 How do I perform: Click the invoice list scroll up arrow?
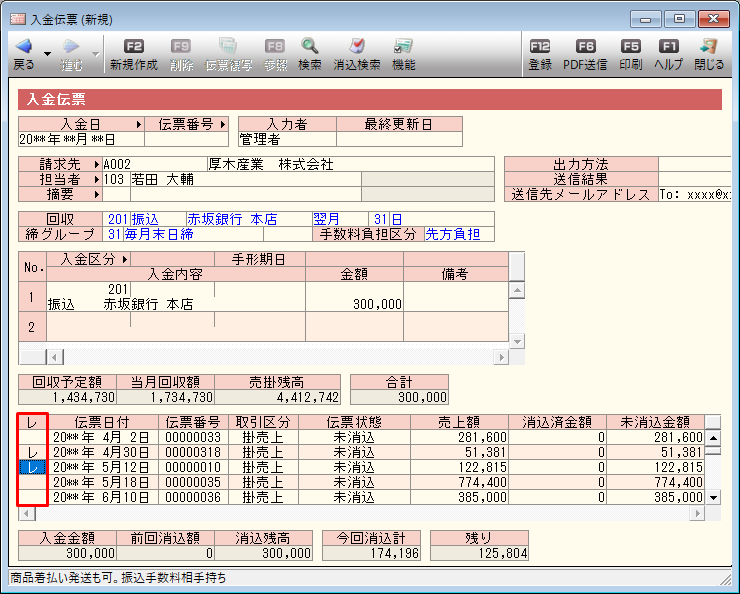click(713, 438)
